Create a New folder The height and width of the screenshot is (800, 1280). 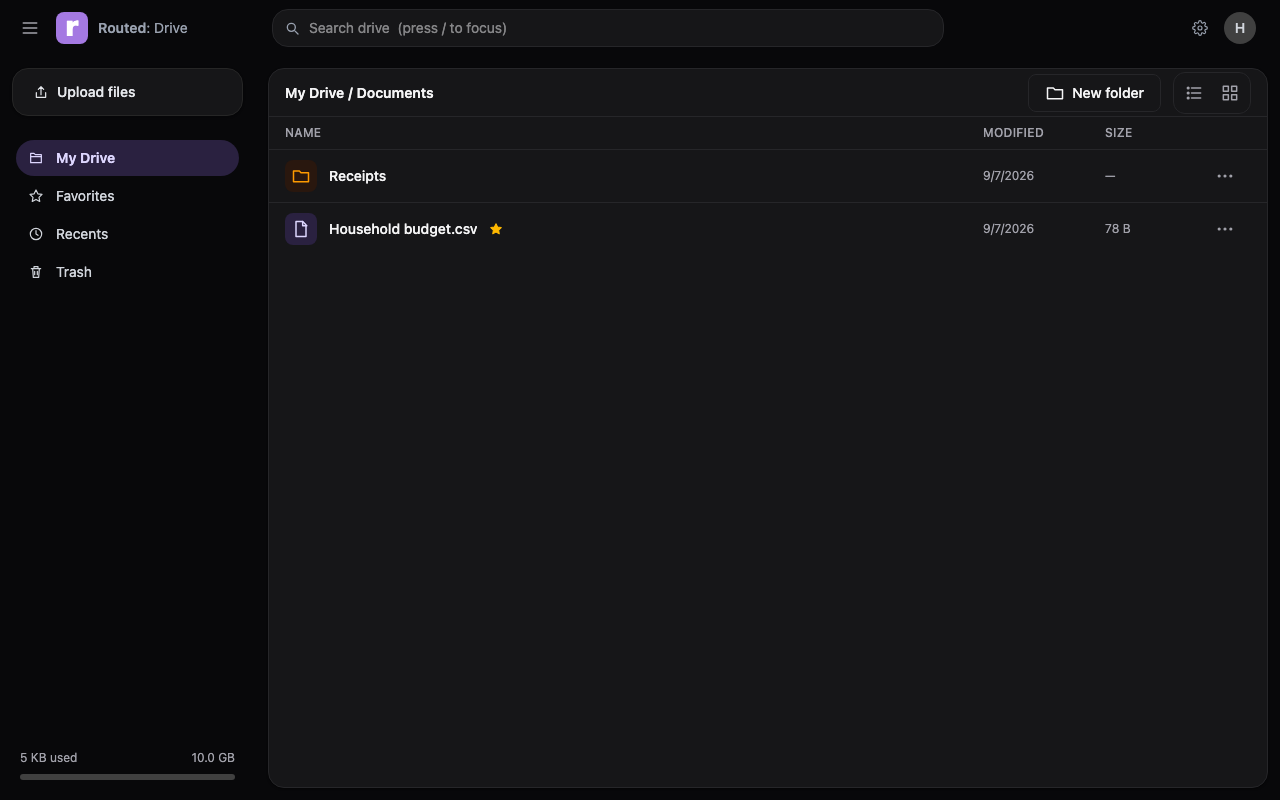pos(1094,93)
